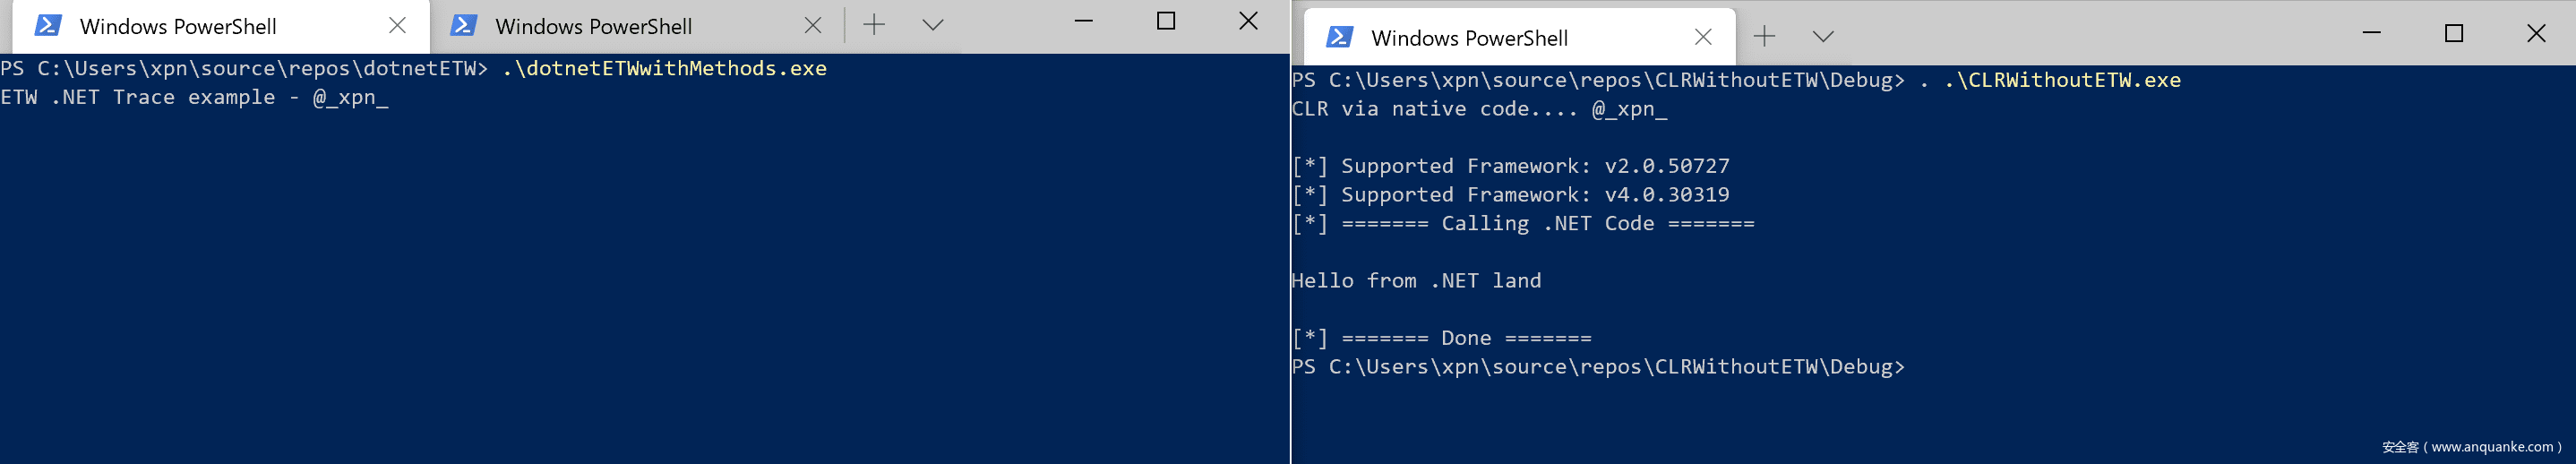The image size is (2576, 464).
Task: Open a new tab in the left terminal window
Action: tap(874, 26)
